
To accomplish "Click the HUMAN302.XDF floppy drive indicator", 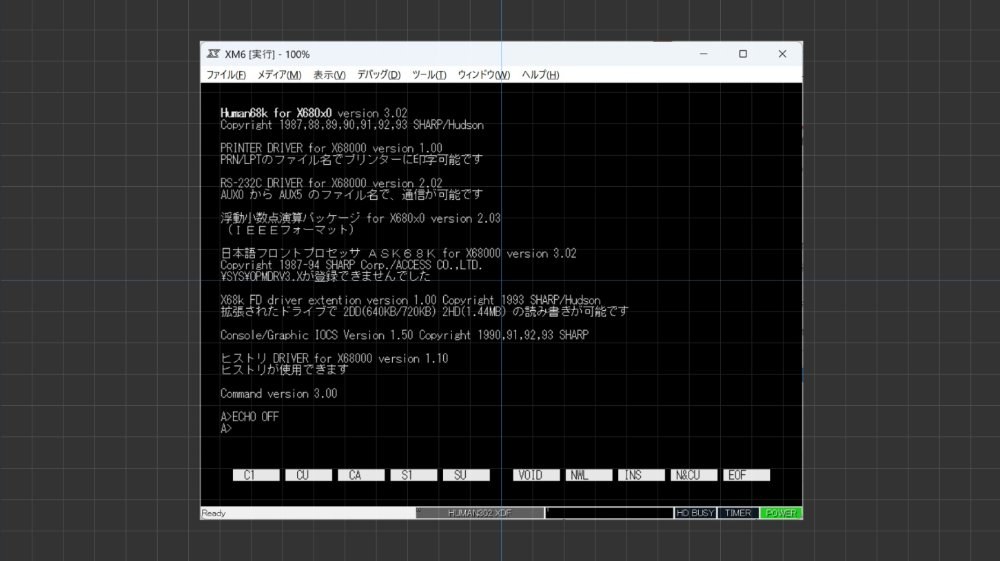I will tap(480, 513).
